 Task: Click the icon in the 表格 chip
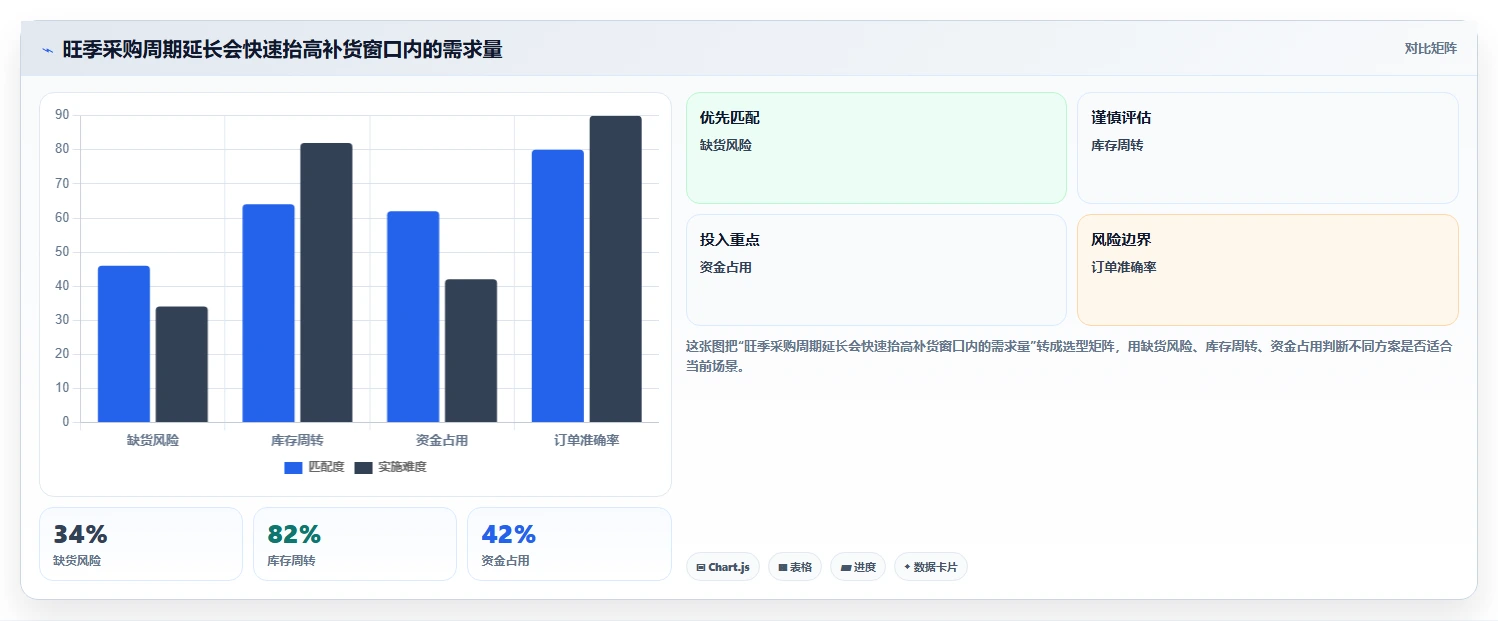pos(783,567)
